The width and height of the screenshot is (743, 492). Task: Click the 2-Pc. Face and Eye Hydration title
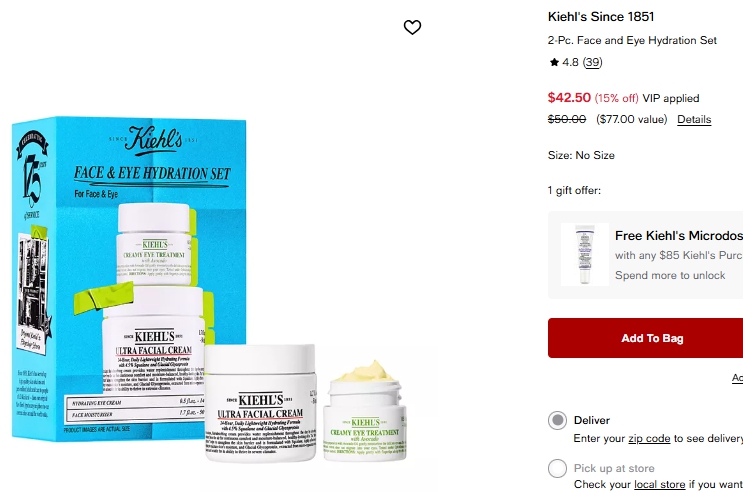point(632,40)
